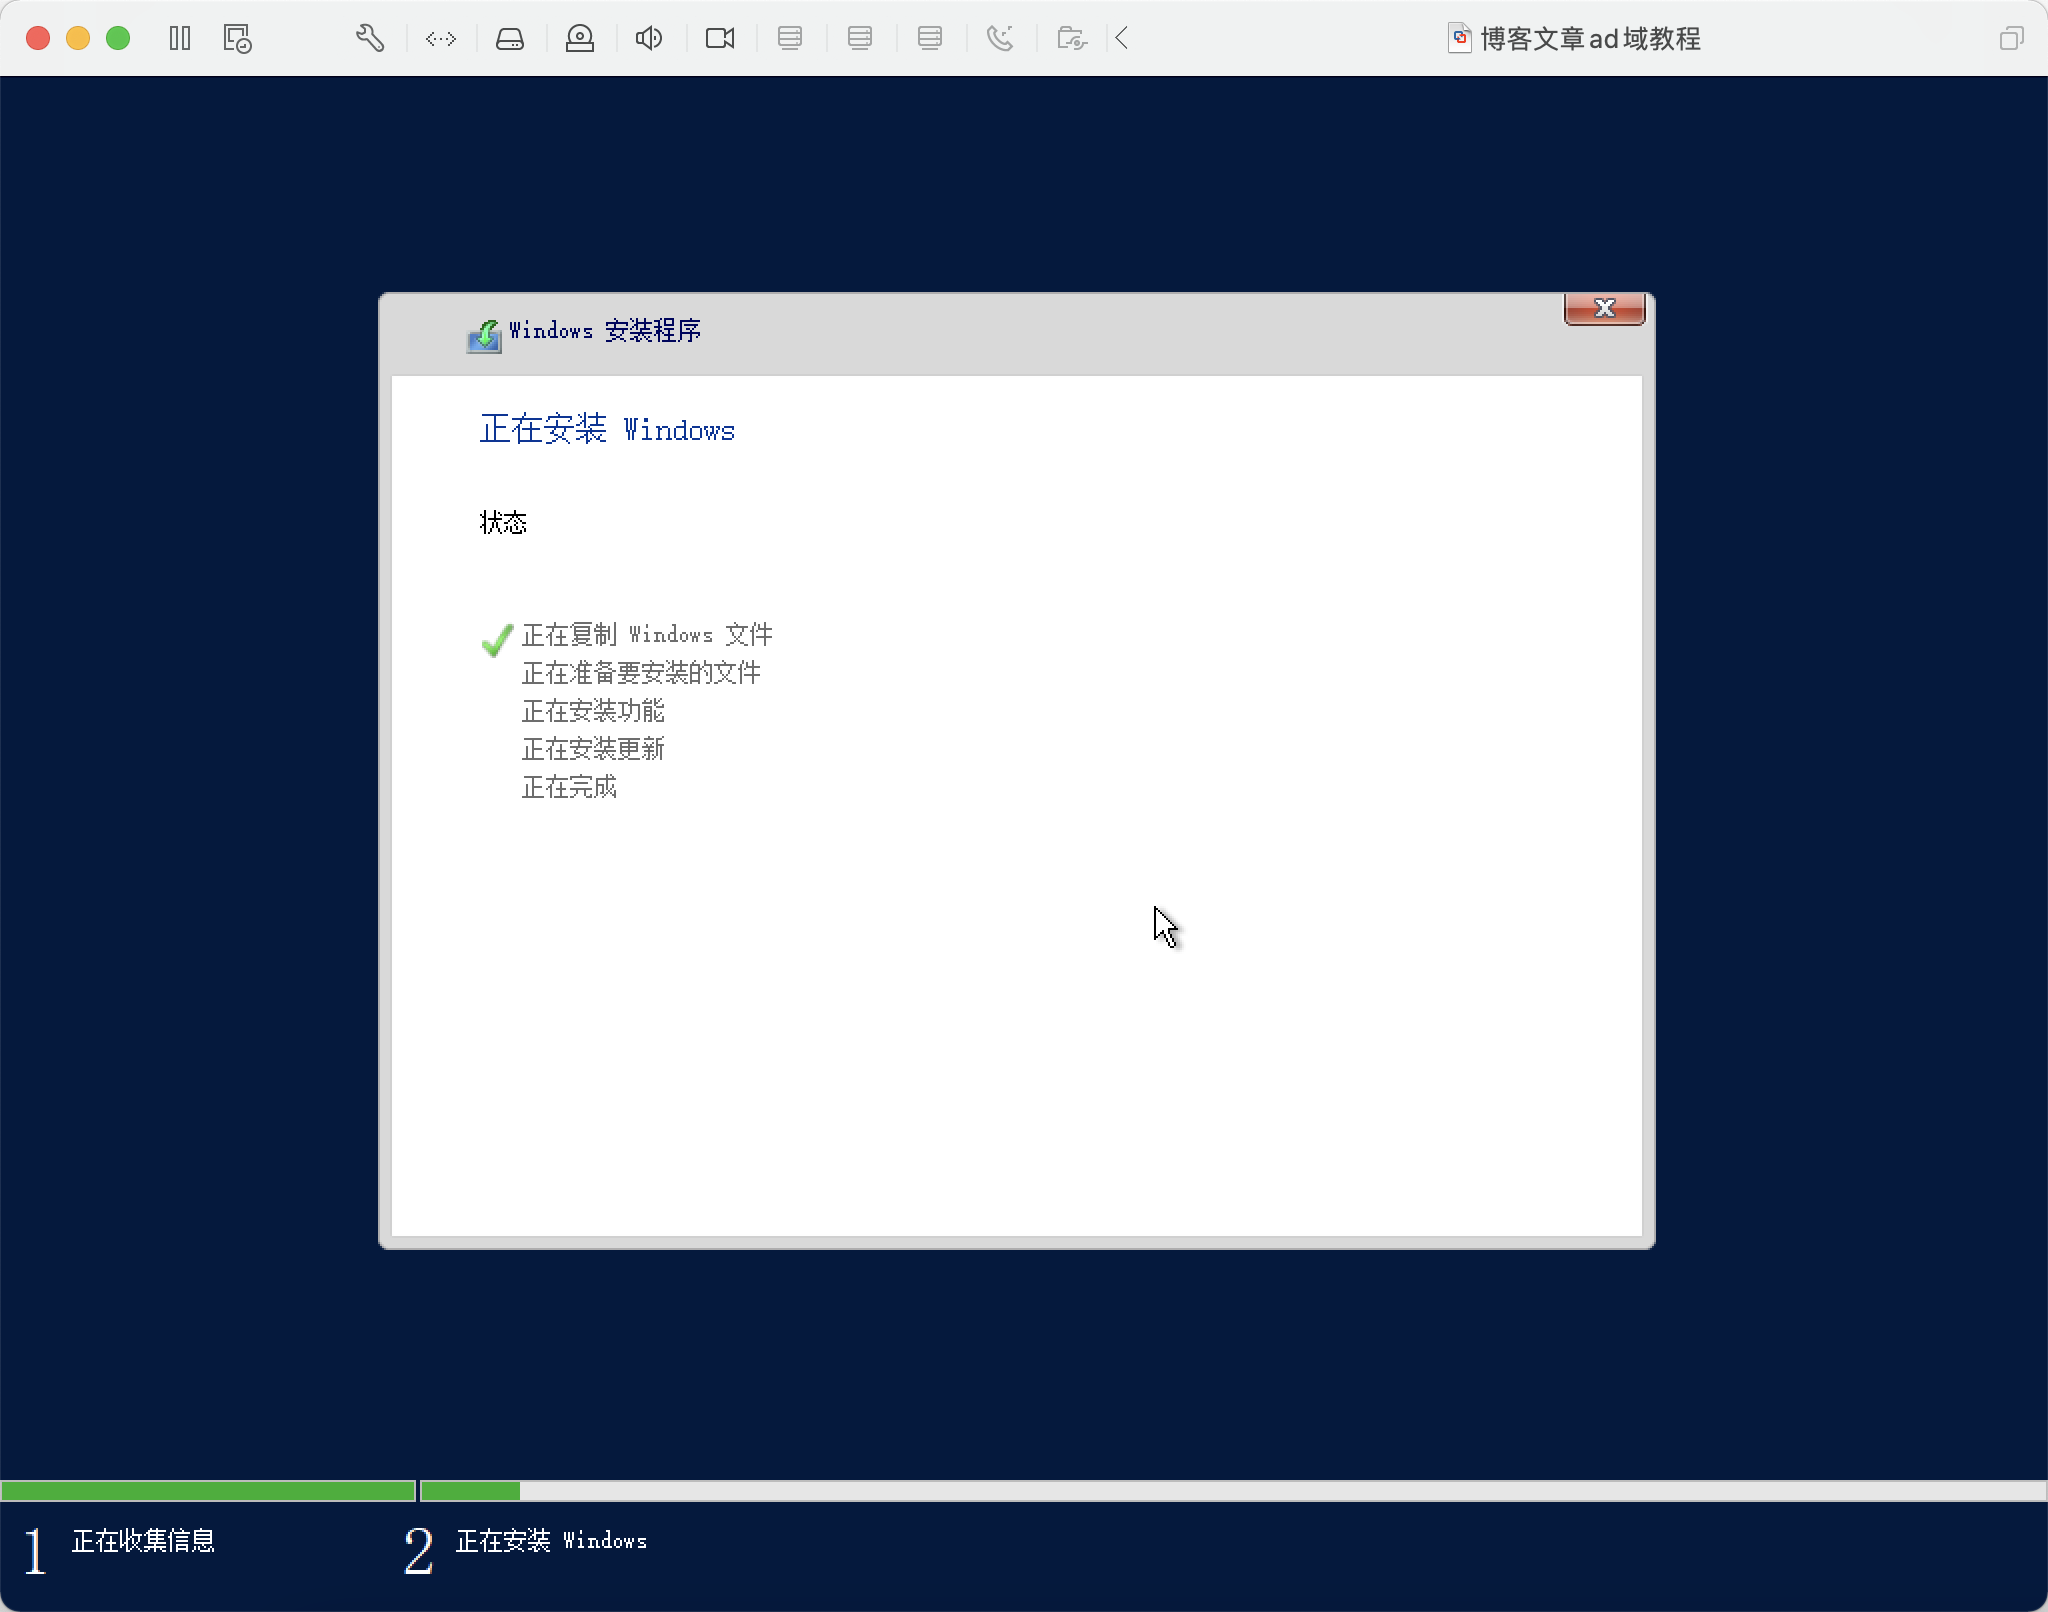Screen dimensions: 2048x1612
Task: Click the first grayed-out USB device icon
Action: (790, 39)
